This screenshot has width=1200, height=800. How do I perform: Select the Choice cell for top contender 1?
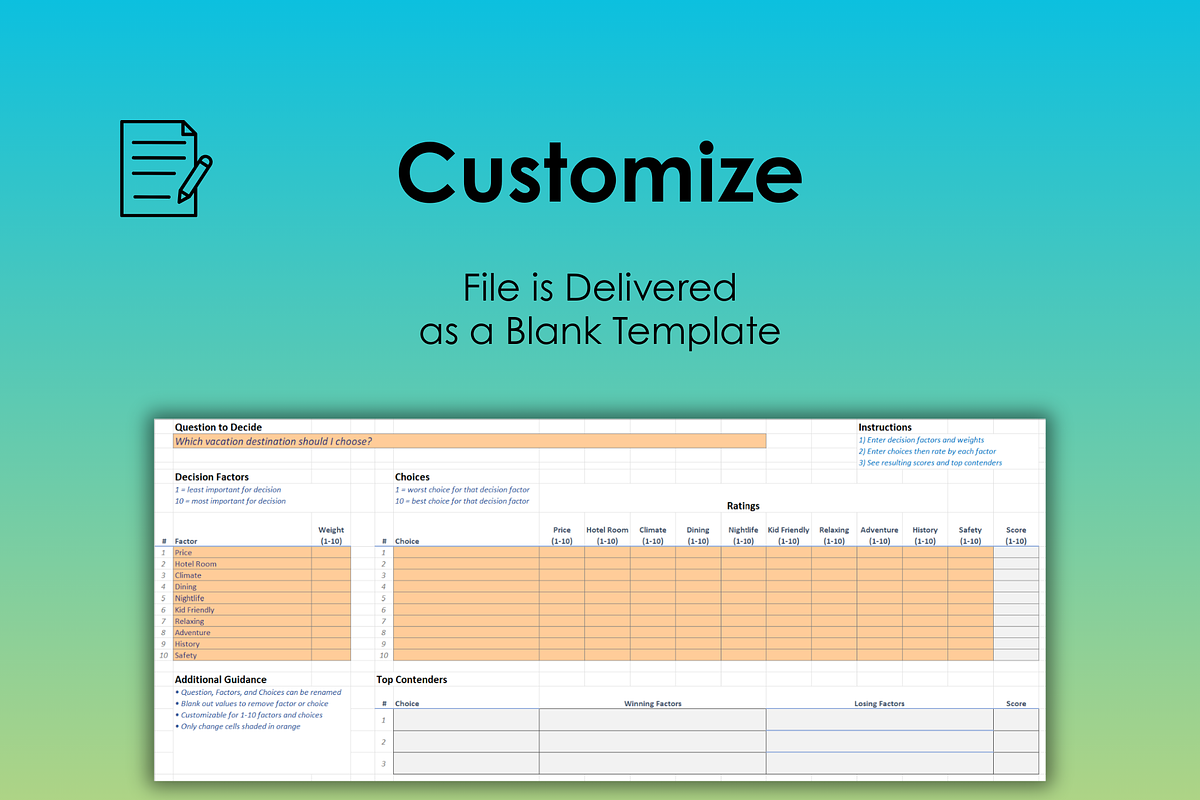click(466, 720)
